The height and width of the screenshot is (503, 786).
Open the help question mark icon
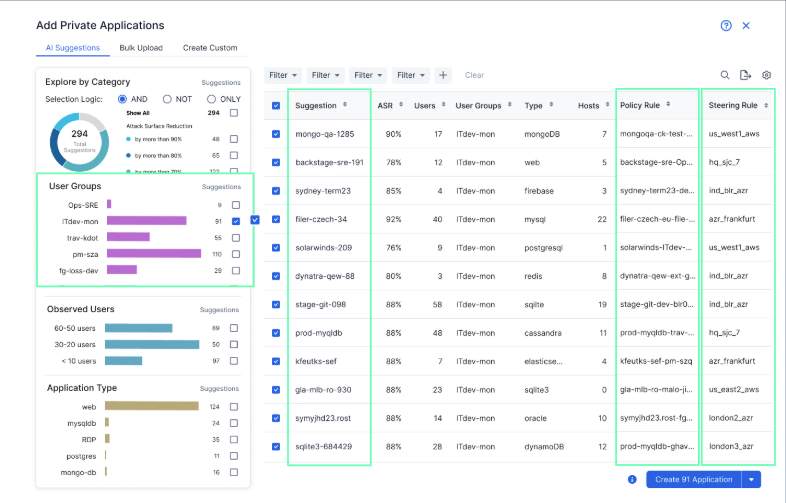pos(726,26)
